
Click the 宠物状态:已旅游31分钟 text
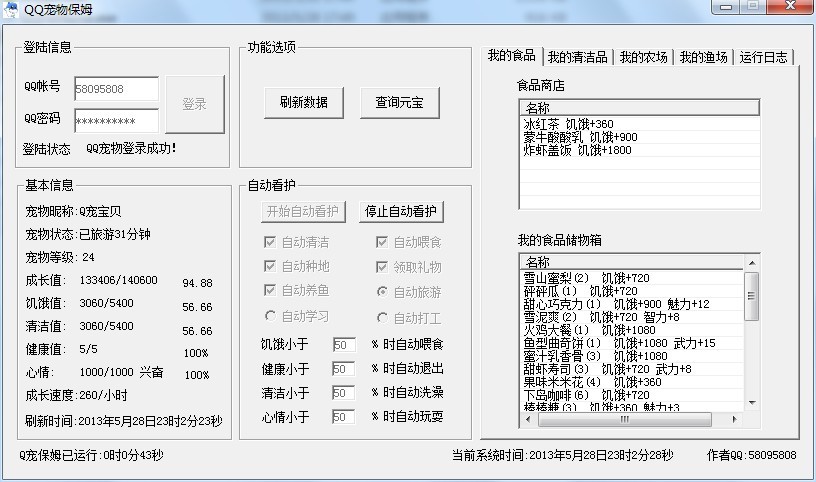[x=88, y=234]
